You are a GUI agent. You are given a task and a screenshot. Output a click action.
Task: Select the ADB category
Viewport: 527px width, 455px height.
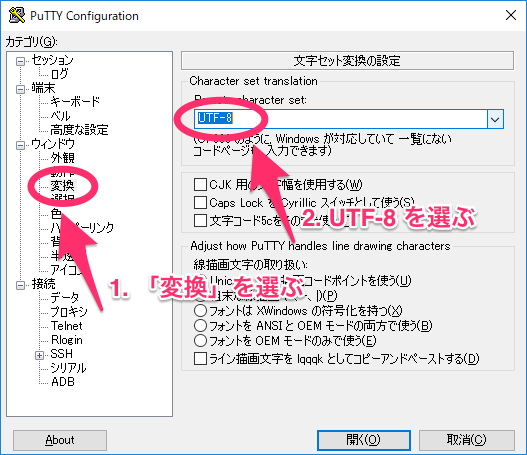click(x=63, y=382)
